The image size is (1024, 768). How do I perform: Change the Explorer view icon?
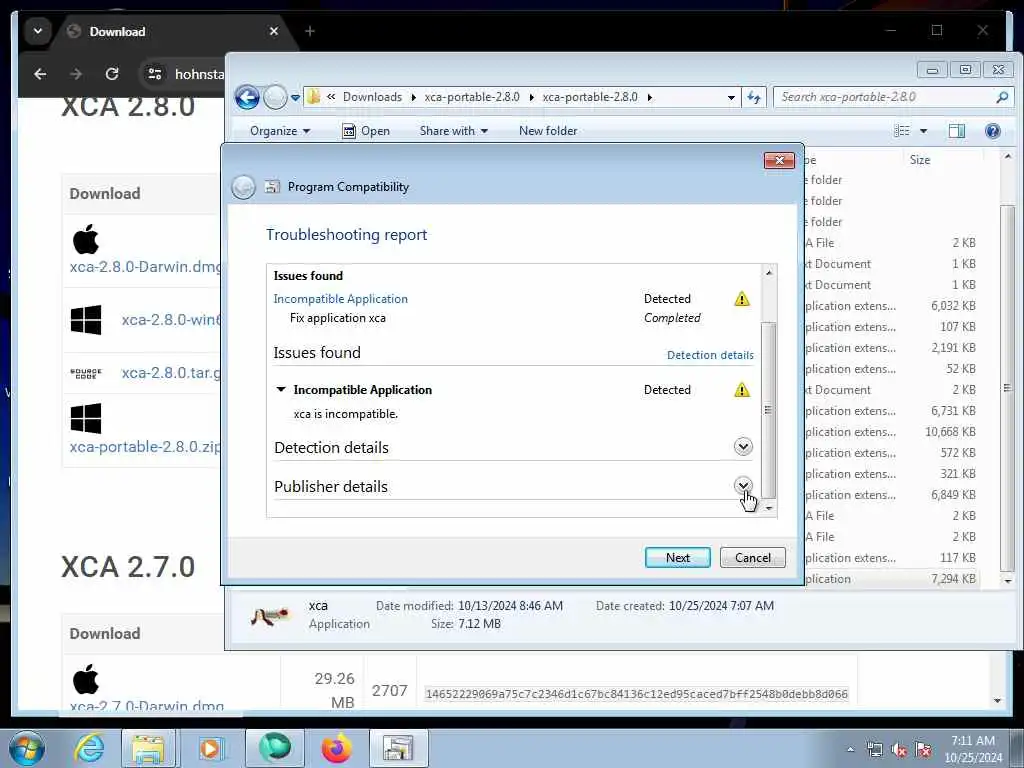[x=902, y=131]
